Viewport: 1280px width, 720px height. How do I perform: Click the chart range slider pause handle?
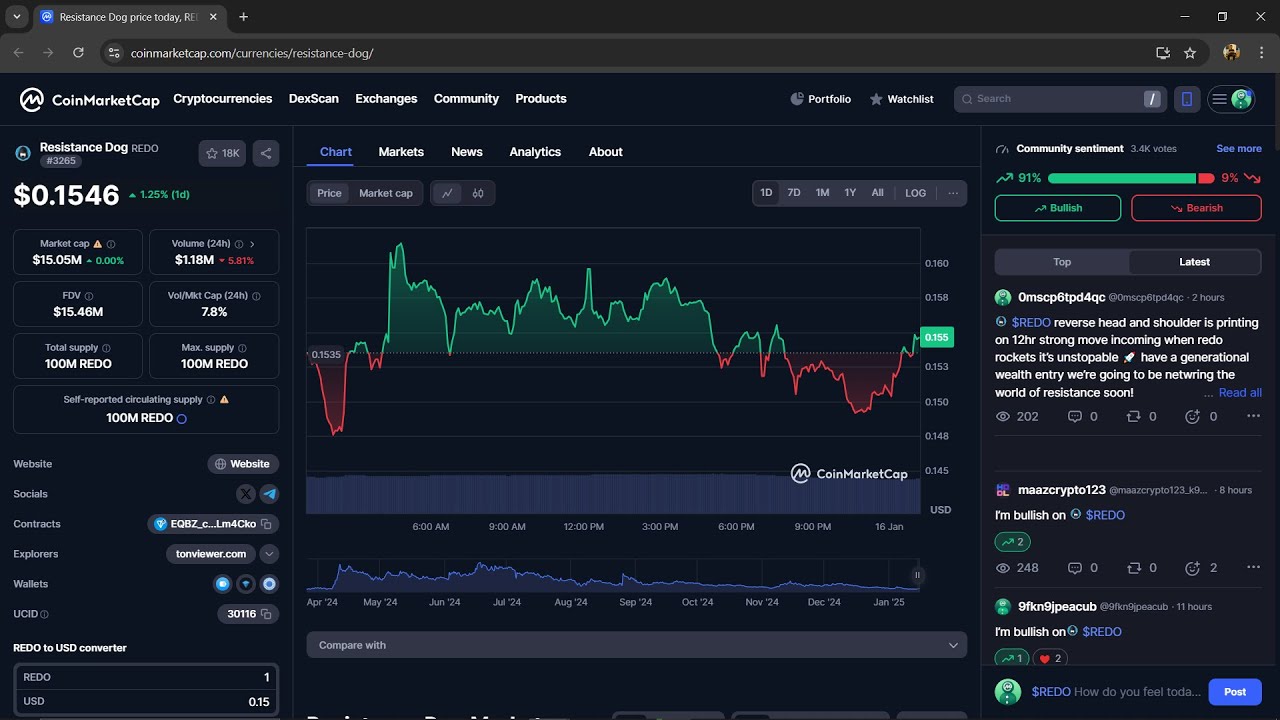917,575
